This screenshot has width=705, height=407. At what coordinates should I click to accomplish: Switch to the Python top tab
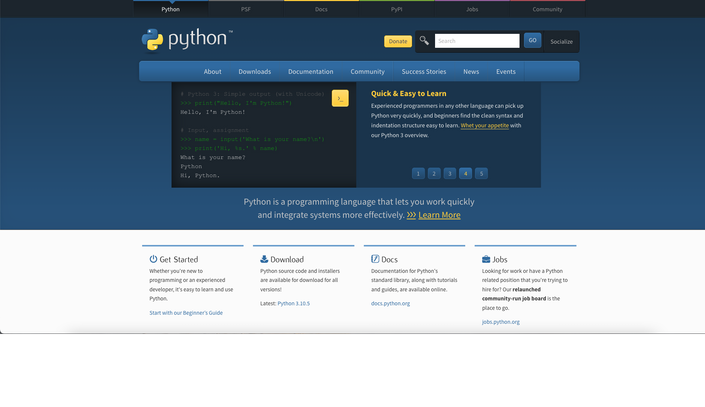(170, 9)
